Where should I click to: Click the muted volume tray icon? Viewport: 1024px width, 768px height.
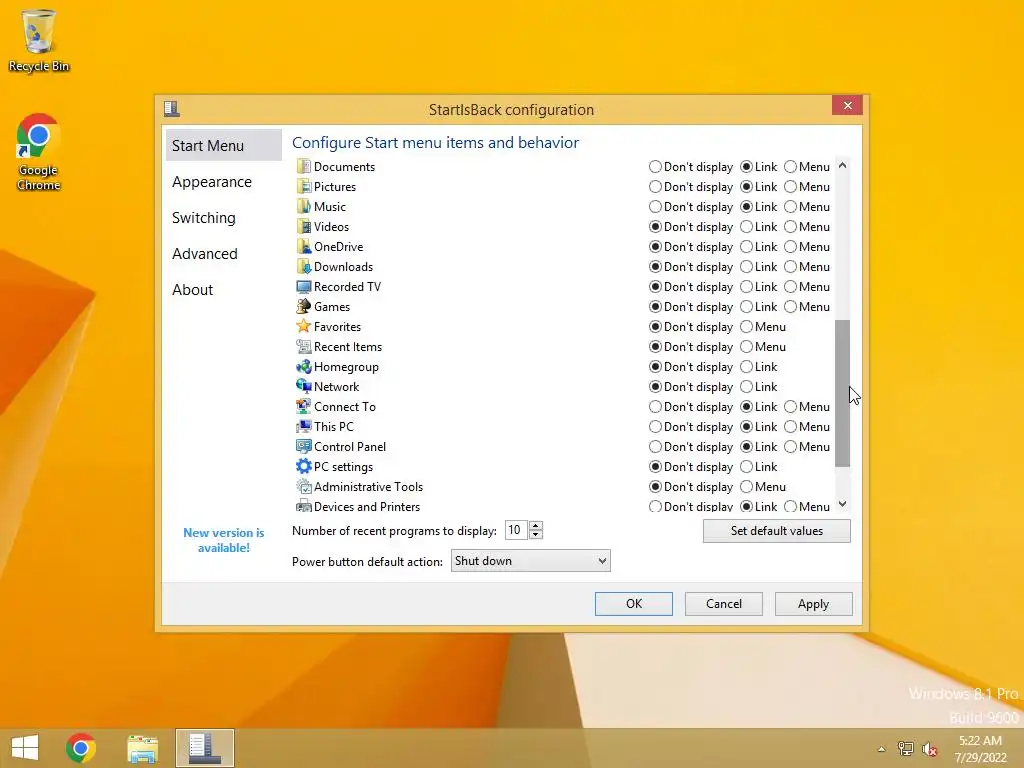point(929,749)
